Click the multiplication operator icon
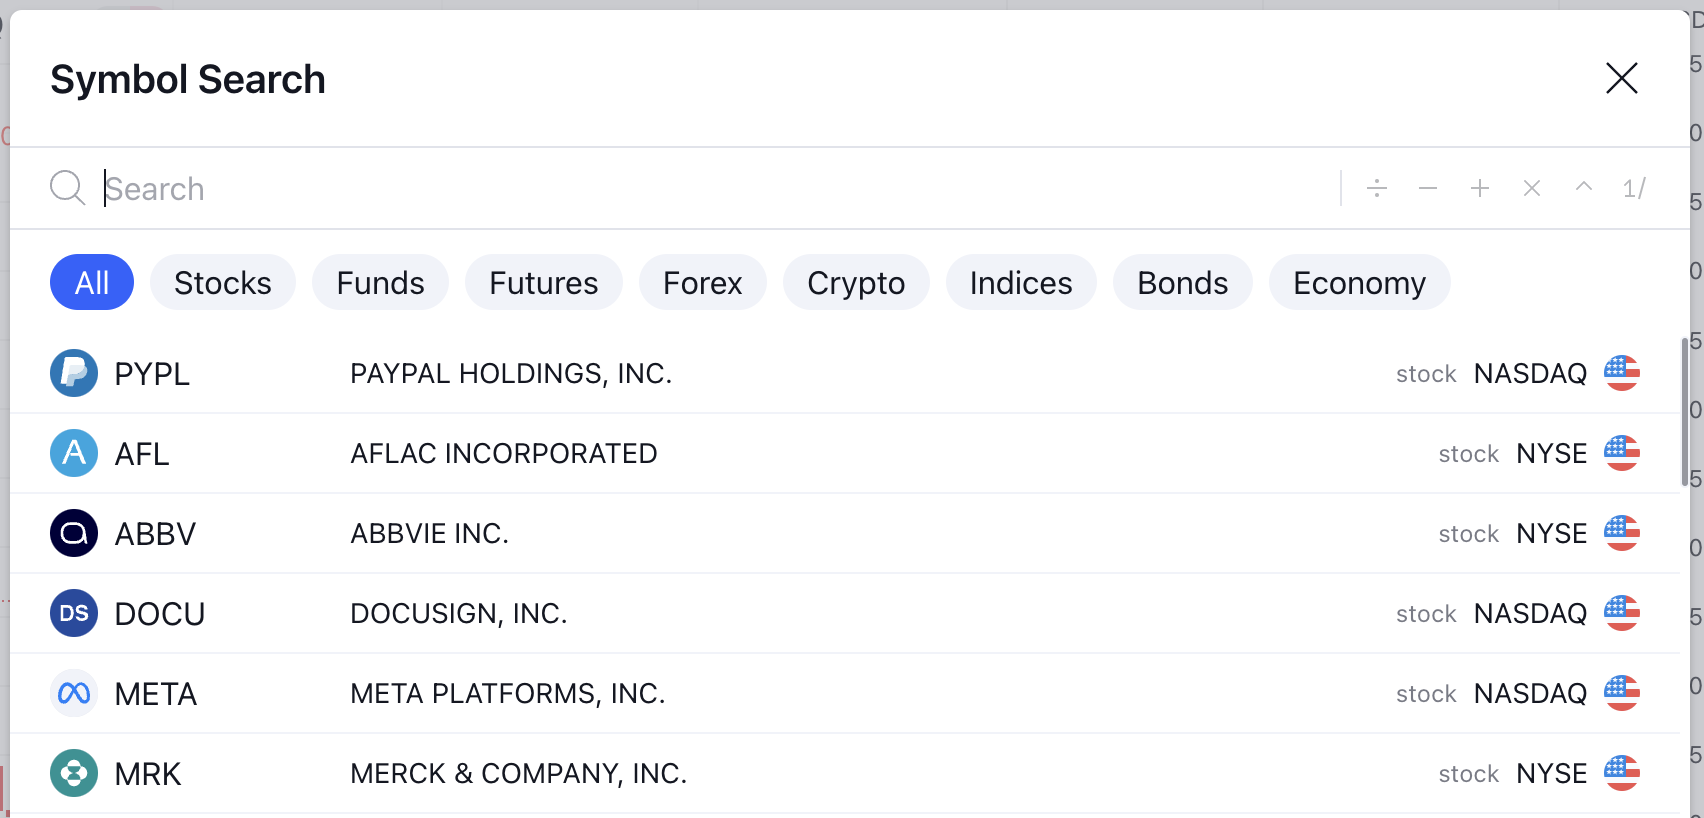1704x818 pixels. tap(1532, 188)
